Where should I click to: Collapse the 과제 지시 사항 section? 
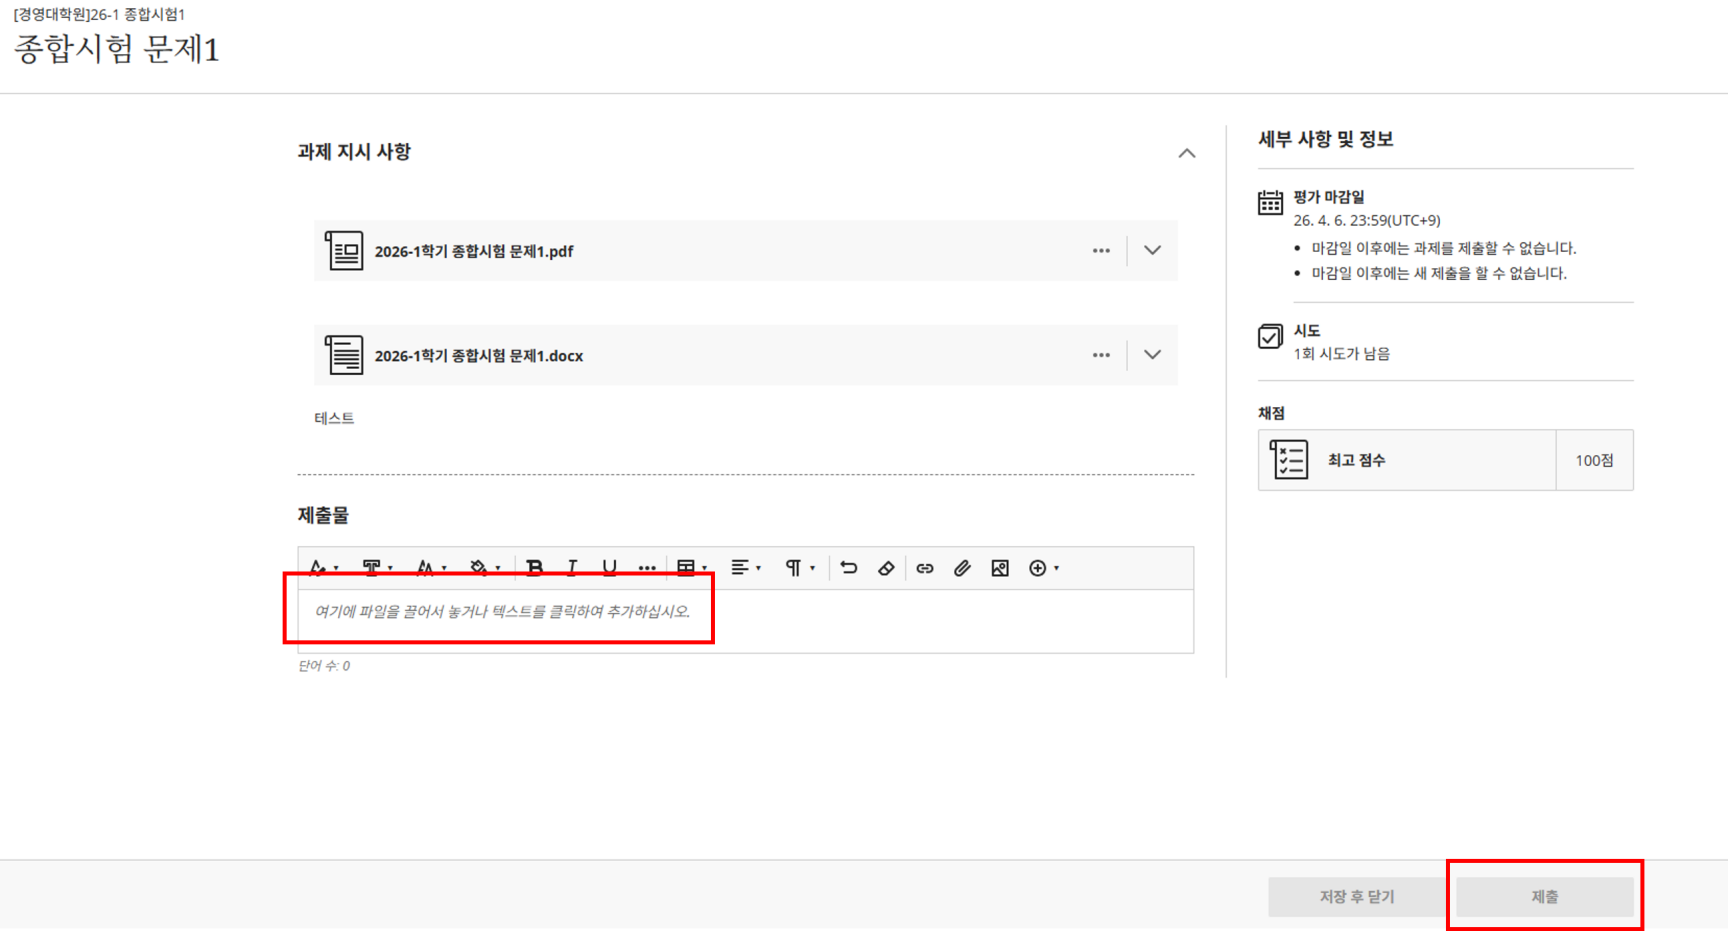pos(1186,153)
